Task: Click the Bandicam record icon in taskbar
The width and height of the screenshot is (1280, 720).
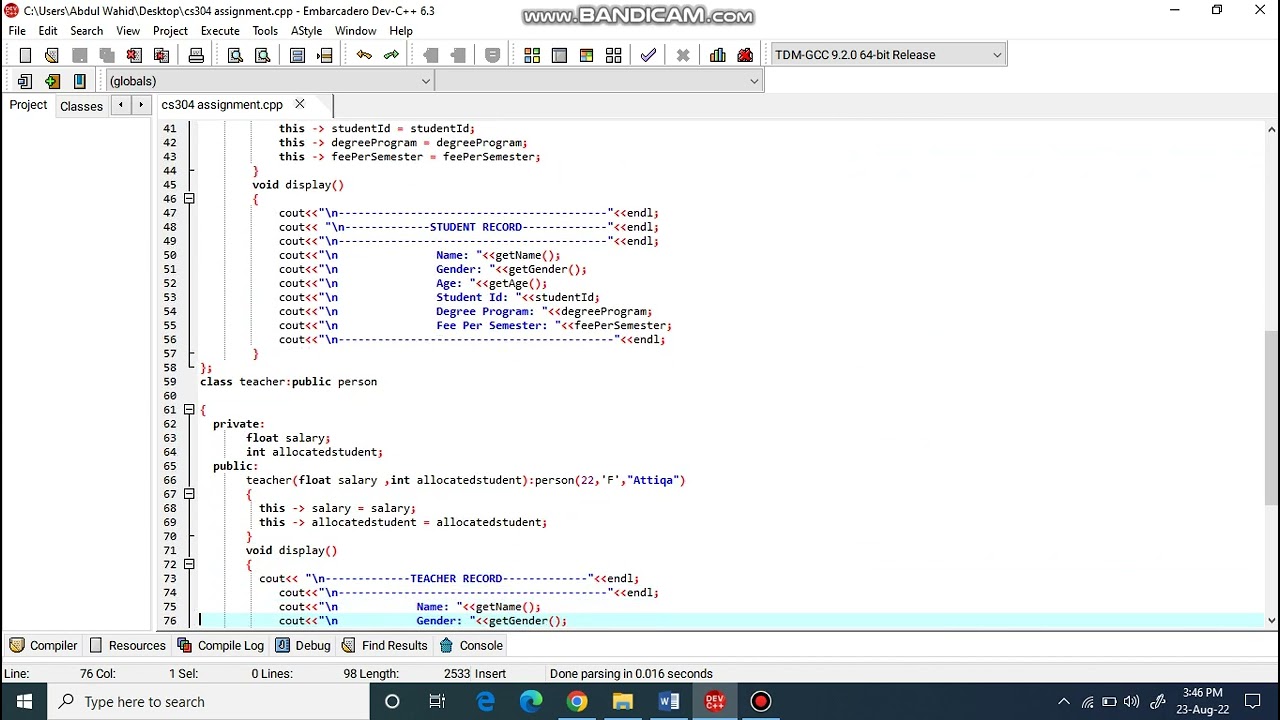Action: 761,701
